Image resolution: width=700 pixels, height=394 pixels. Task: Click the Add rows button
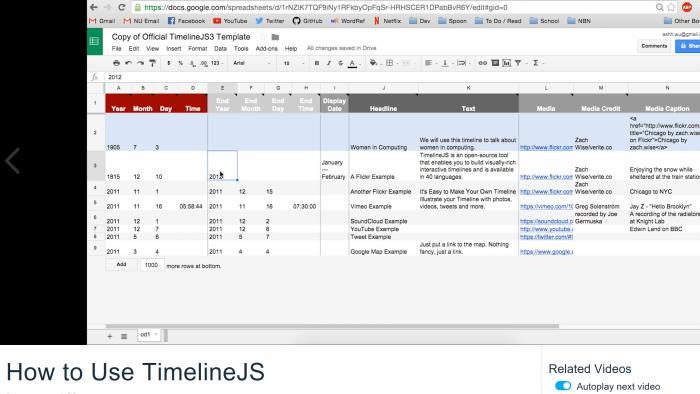pos(121,265)
